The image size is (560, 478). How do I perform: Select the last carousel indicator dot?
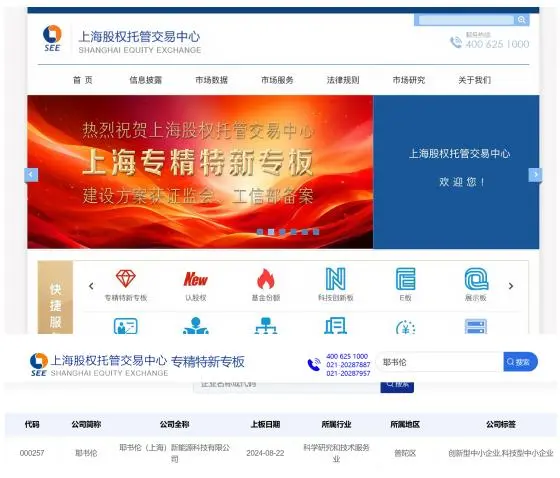point(316,232)
